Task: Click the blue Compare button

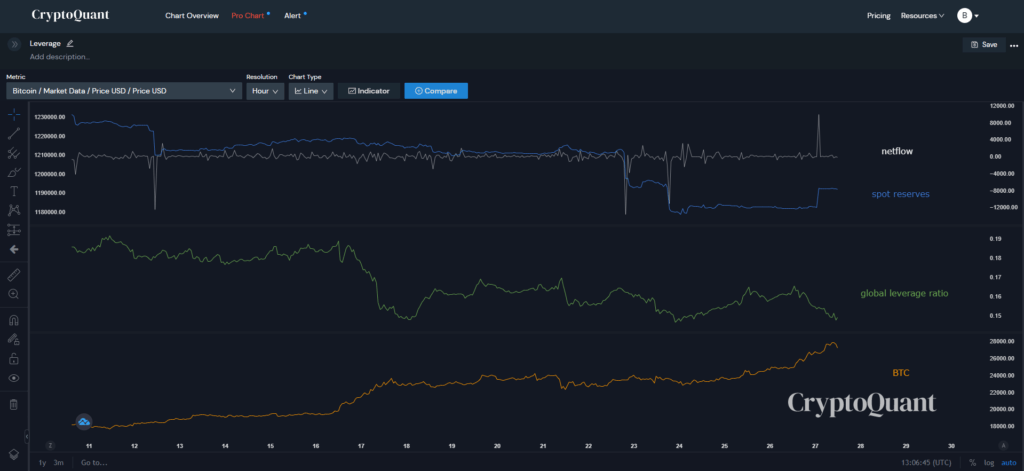Action: coord(436,91)
